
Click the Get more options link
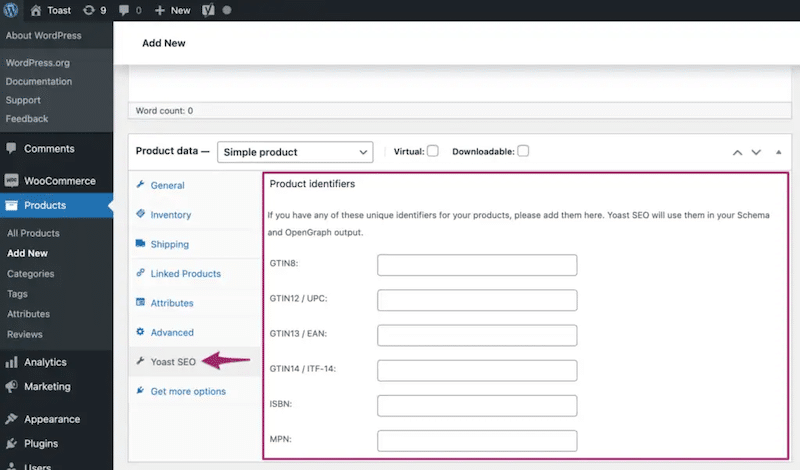tap(187, 391)
